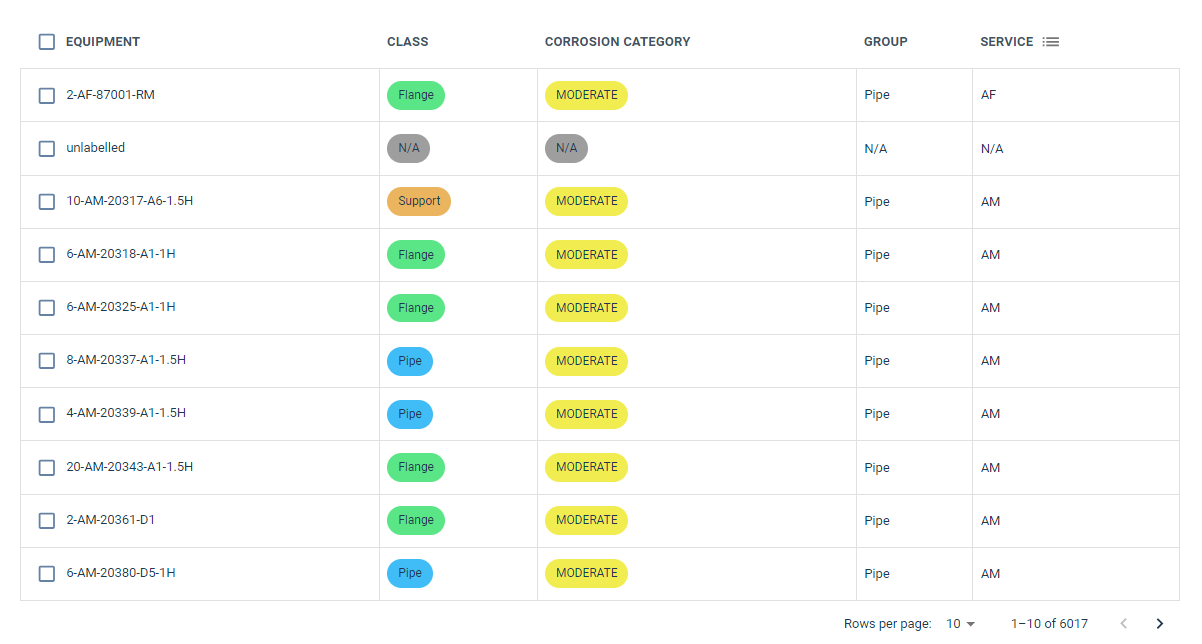Screen dimensions: 1202x644
Task: Toggle the select-all checkbox in header
Action: click(x=47, y=42)
